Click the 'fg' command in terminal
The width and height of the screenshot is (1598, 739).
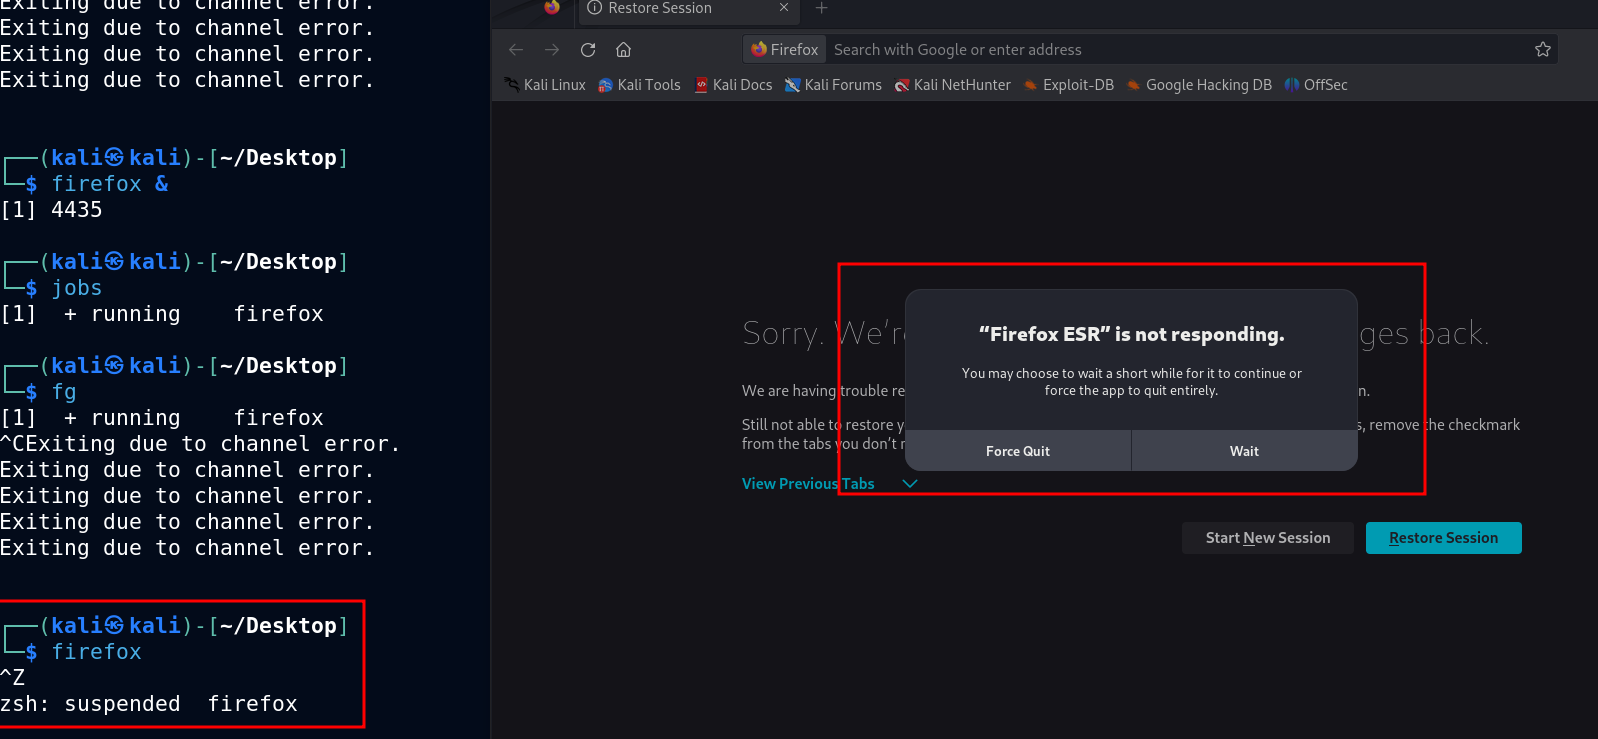coord(64,392)
